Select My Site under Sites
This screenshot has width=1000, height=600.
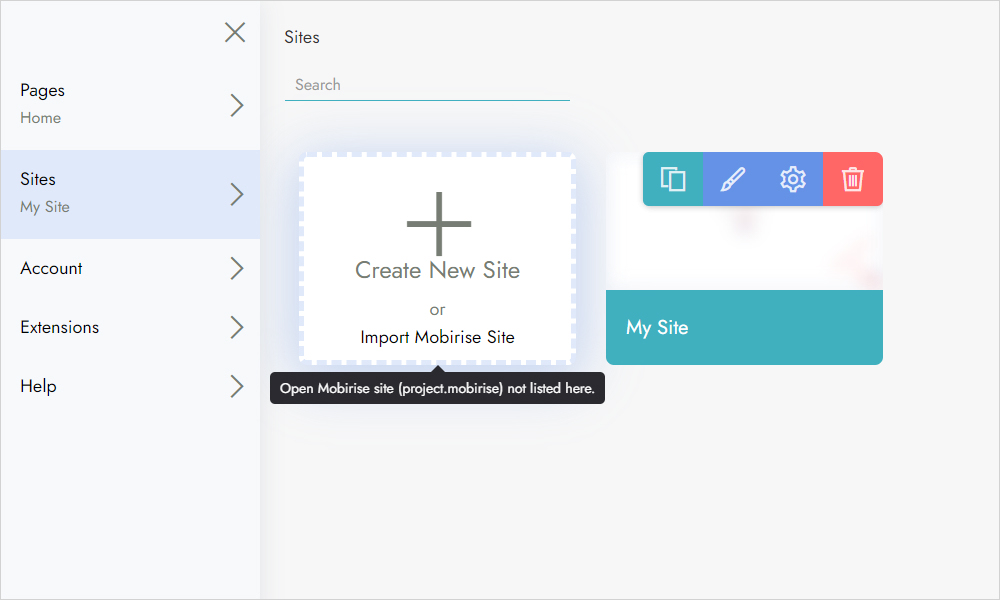(46, 206)
